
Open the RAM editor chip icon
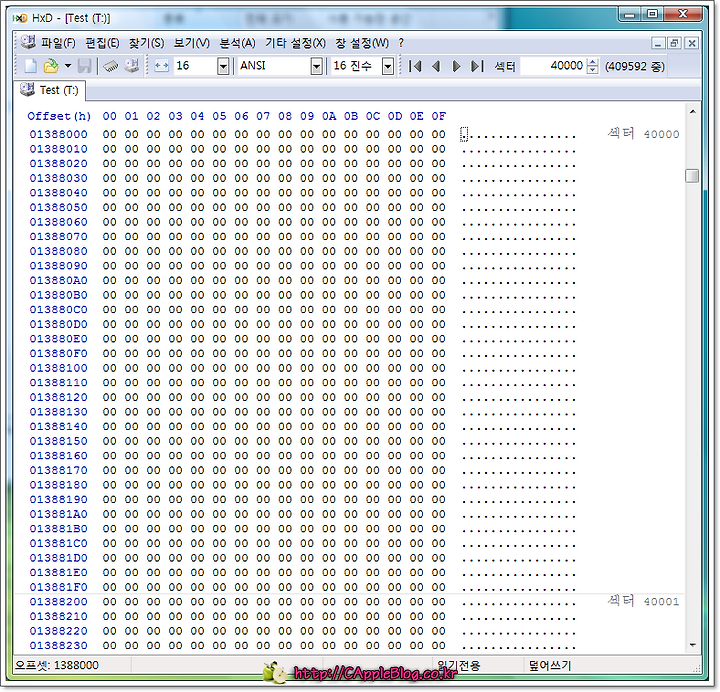pyautogui.click(x=111, y=66)
